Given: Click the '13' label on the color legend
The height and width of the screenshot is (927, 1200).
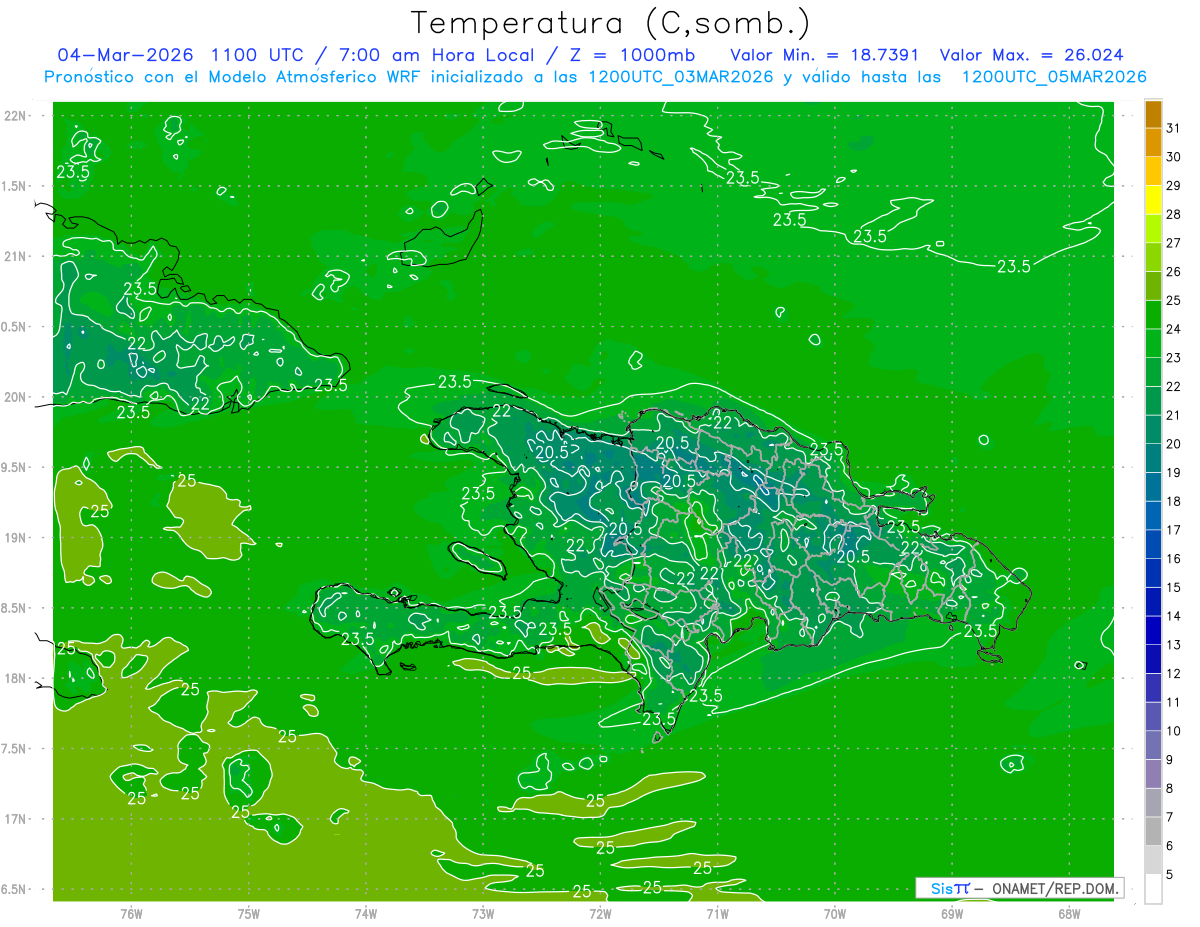Looking at the screenshot, I should point(1174,645).
